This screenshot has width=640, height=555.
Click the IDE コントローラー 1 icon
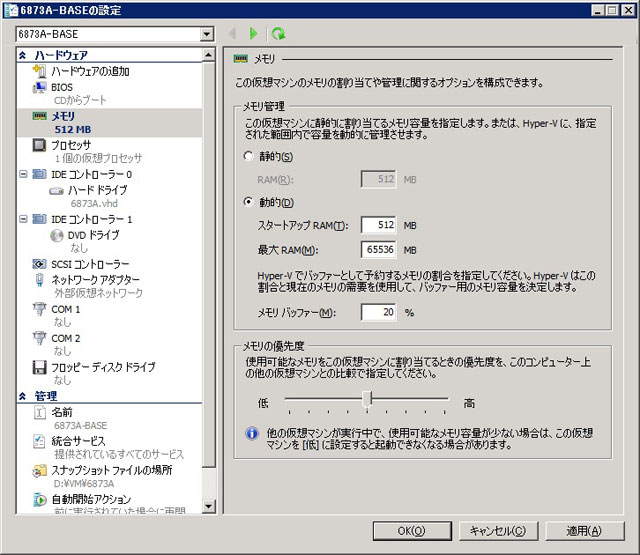click(x=39, y=219)
